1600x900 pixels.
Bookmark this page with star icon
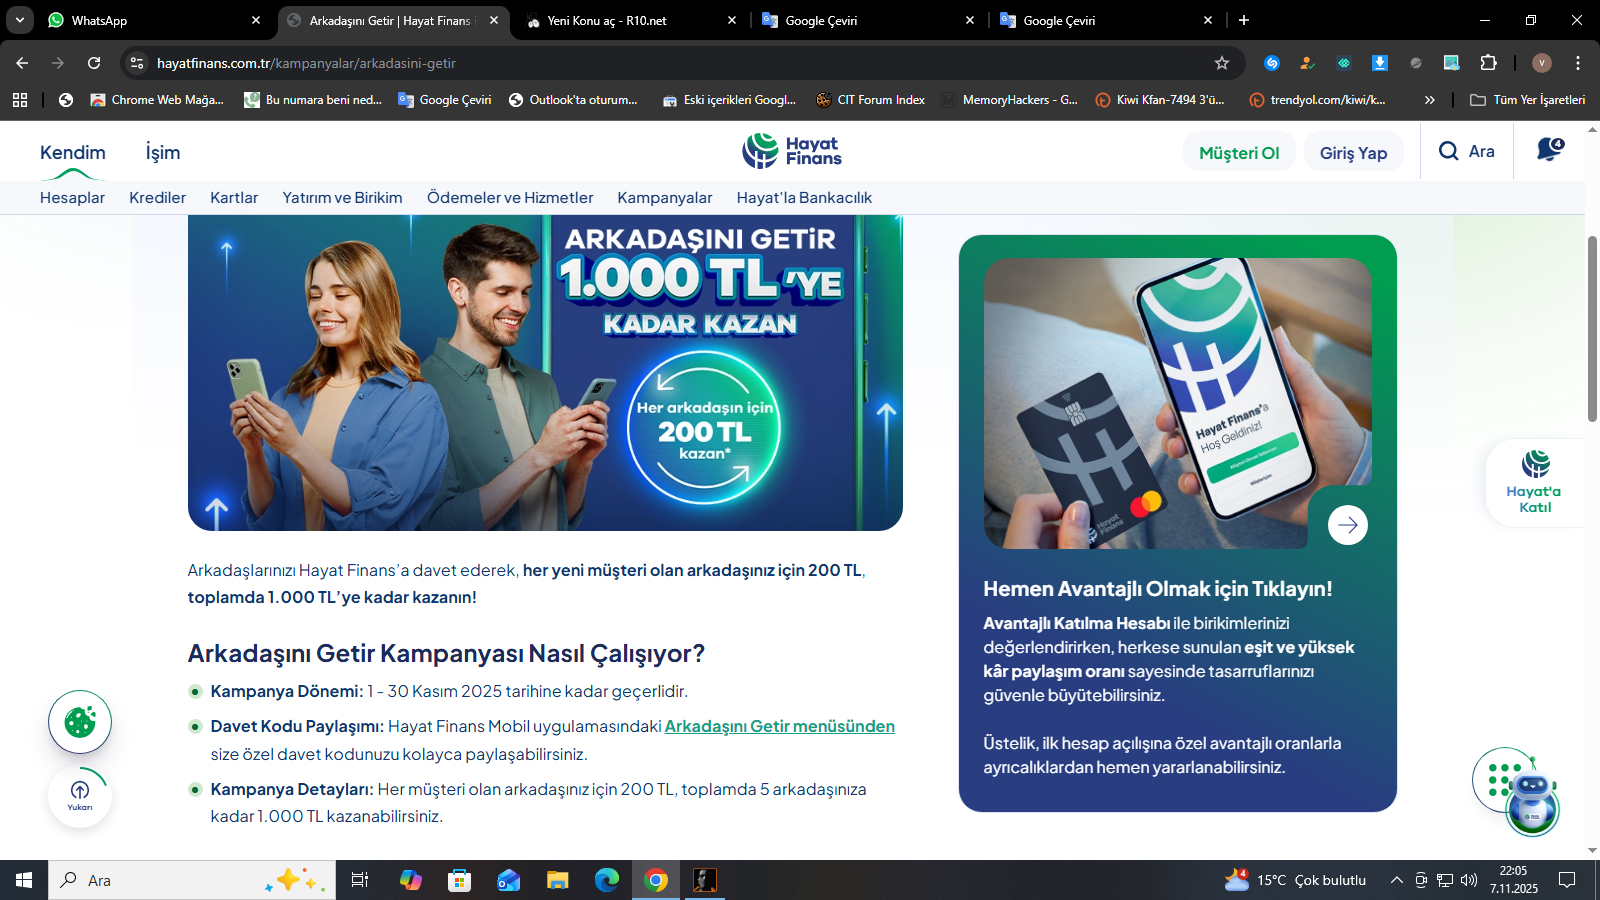[1221, 63]
